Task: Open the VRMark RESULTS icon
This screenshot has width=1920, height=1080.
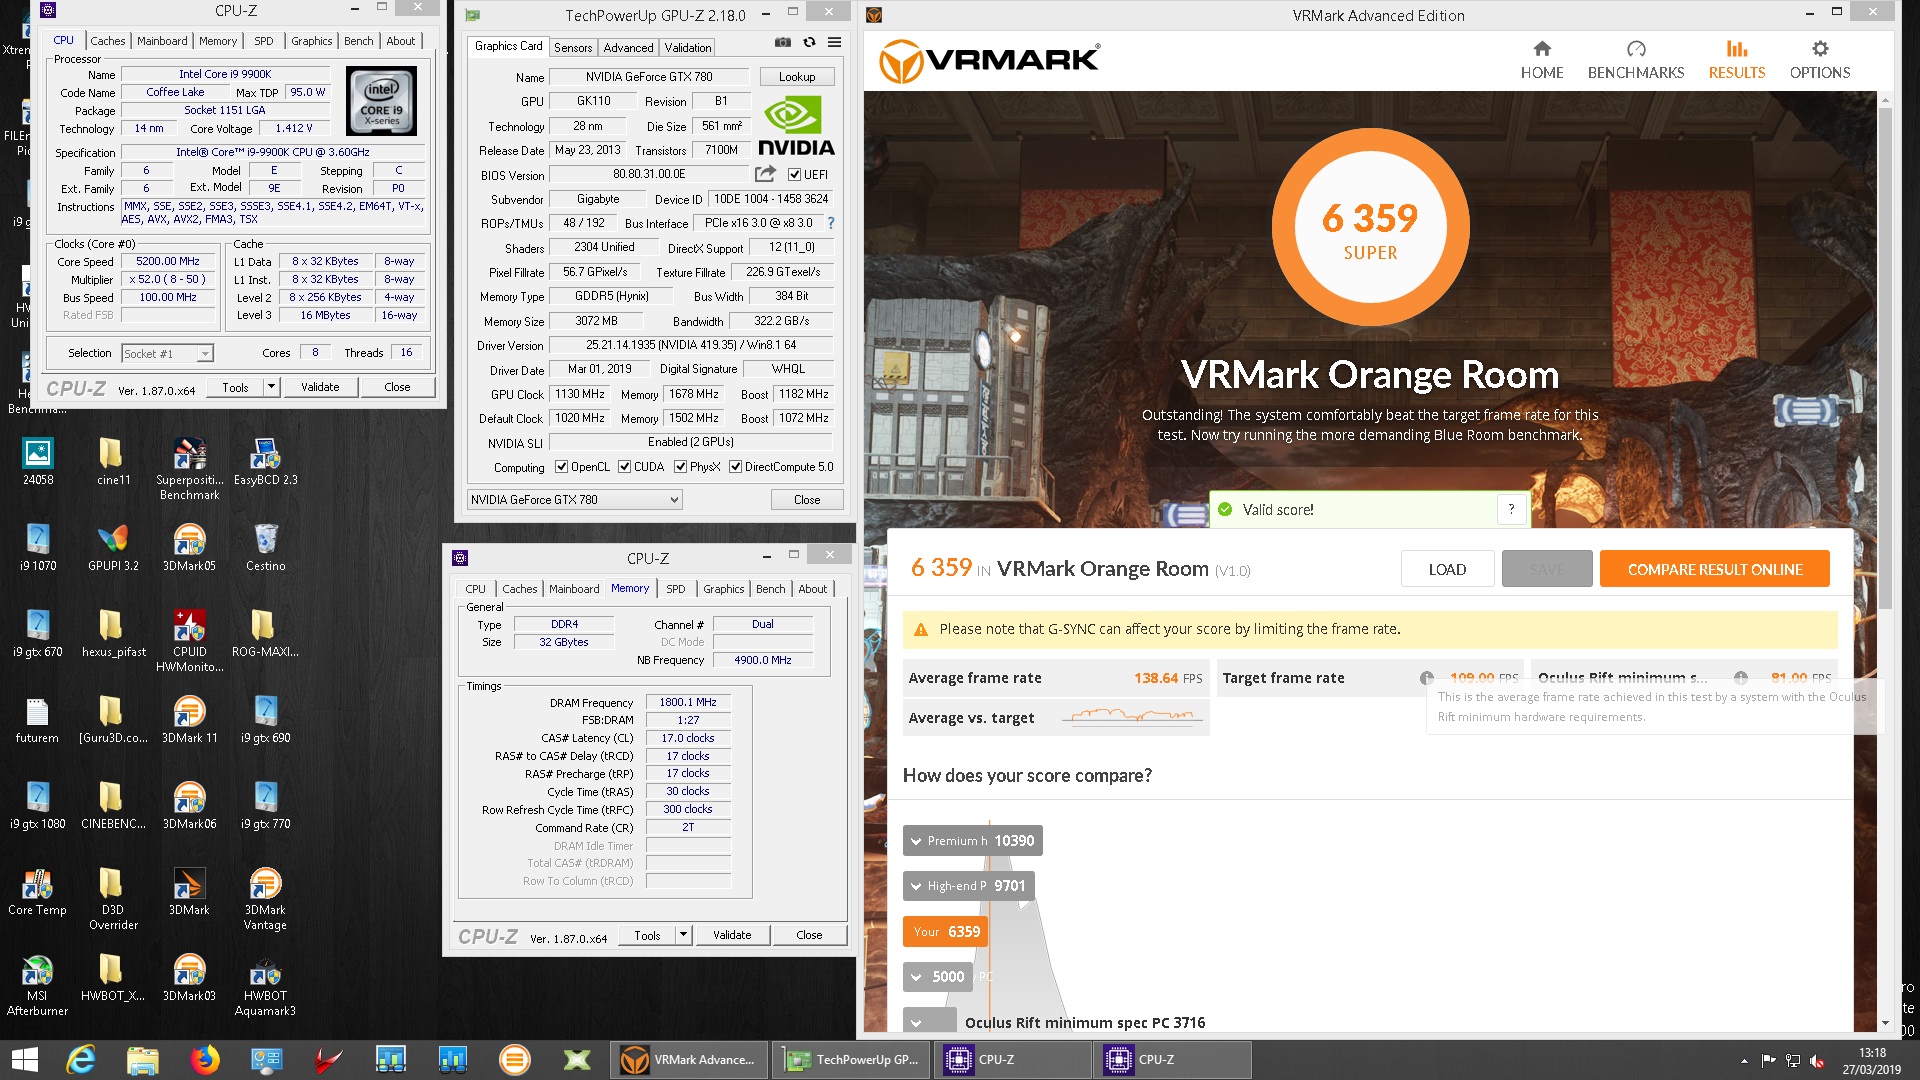Action: pos(1736,49)
